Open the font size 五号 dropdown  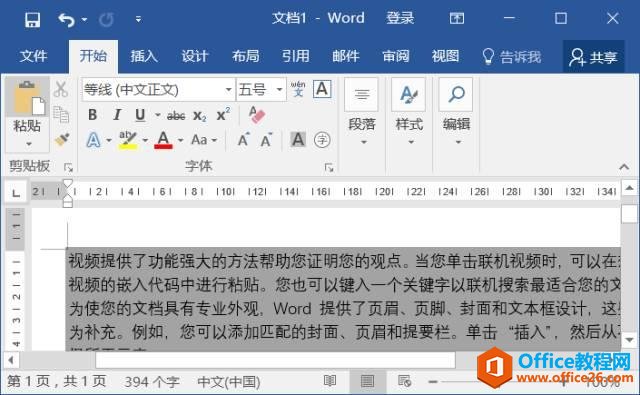[x=280, y=89]
